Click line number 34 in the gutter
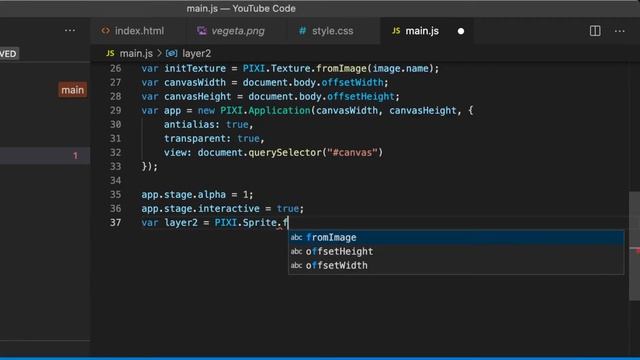The height and width of the screenshot is (360, 640). [x=116, y=180]
